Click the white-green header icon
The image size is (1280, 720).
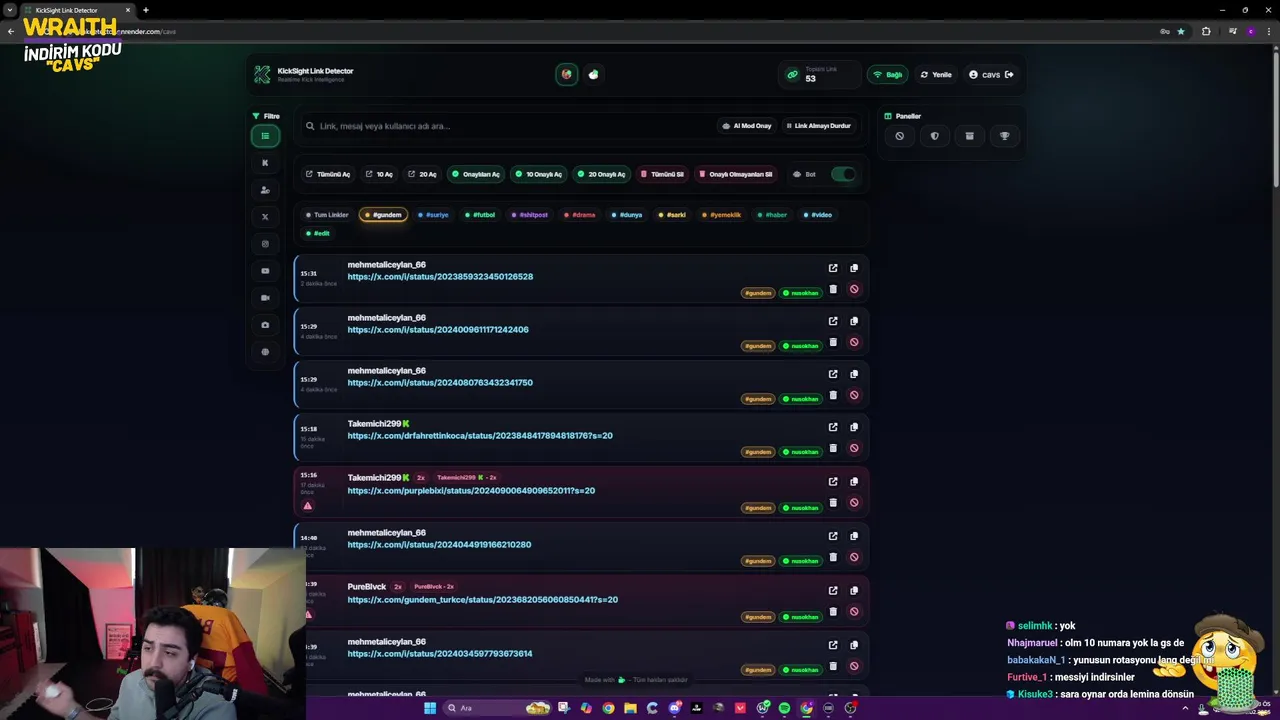point(594,74)
